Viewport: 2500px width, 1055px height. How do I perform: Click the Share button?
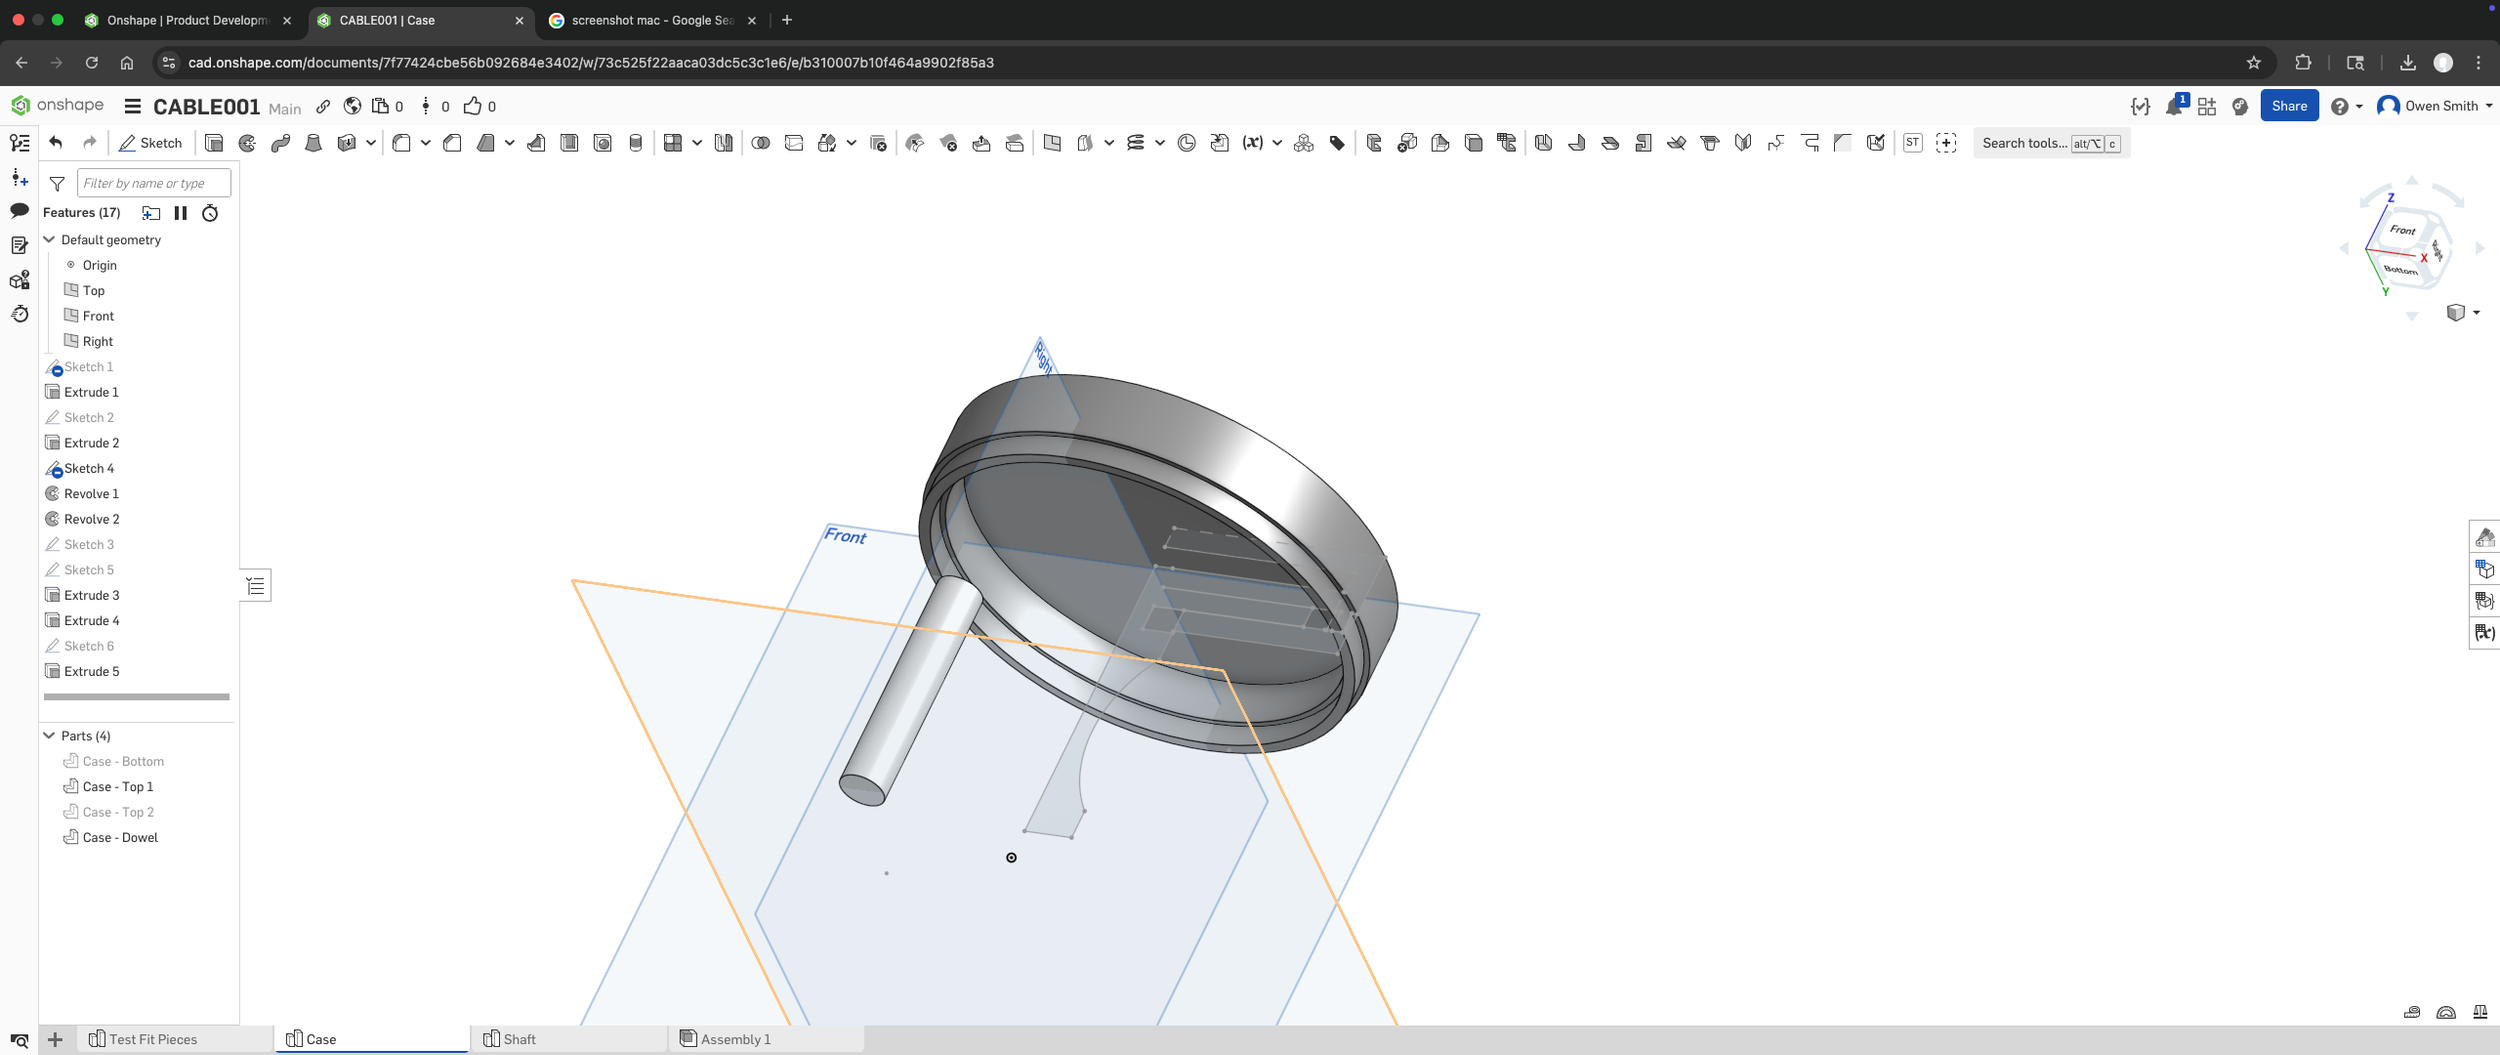2289,106
